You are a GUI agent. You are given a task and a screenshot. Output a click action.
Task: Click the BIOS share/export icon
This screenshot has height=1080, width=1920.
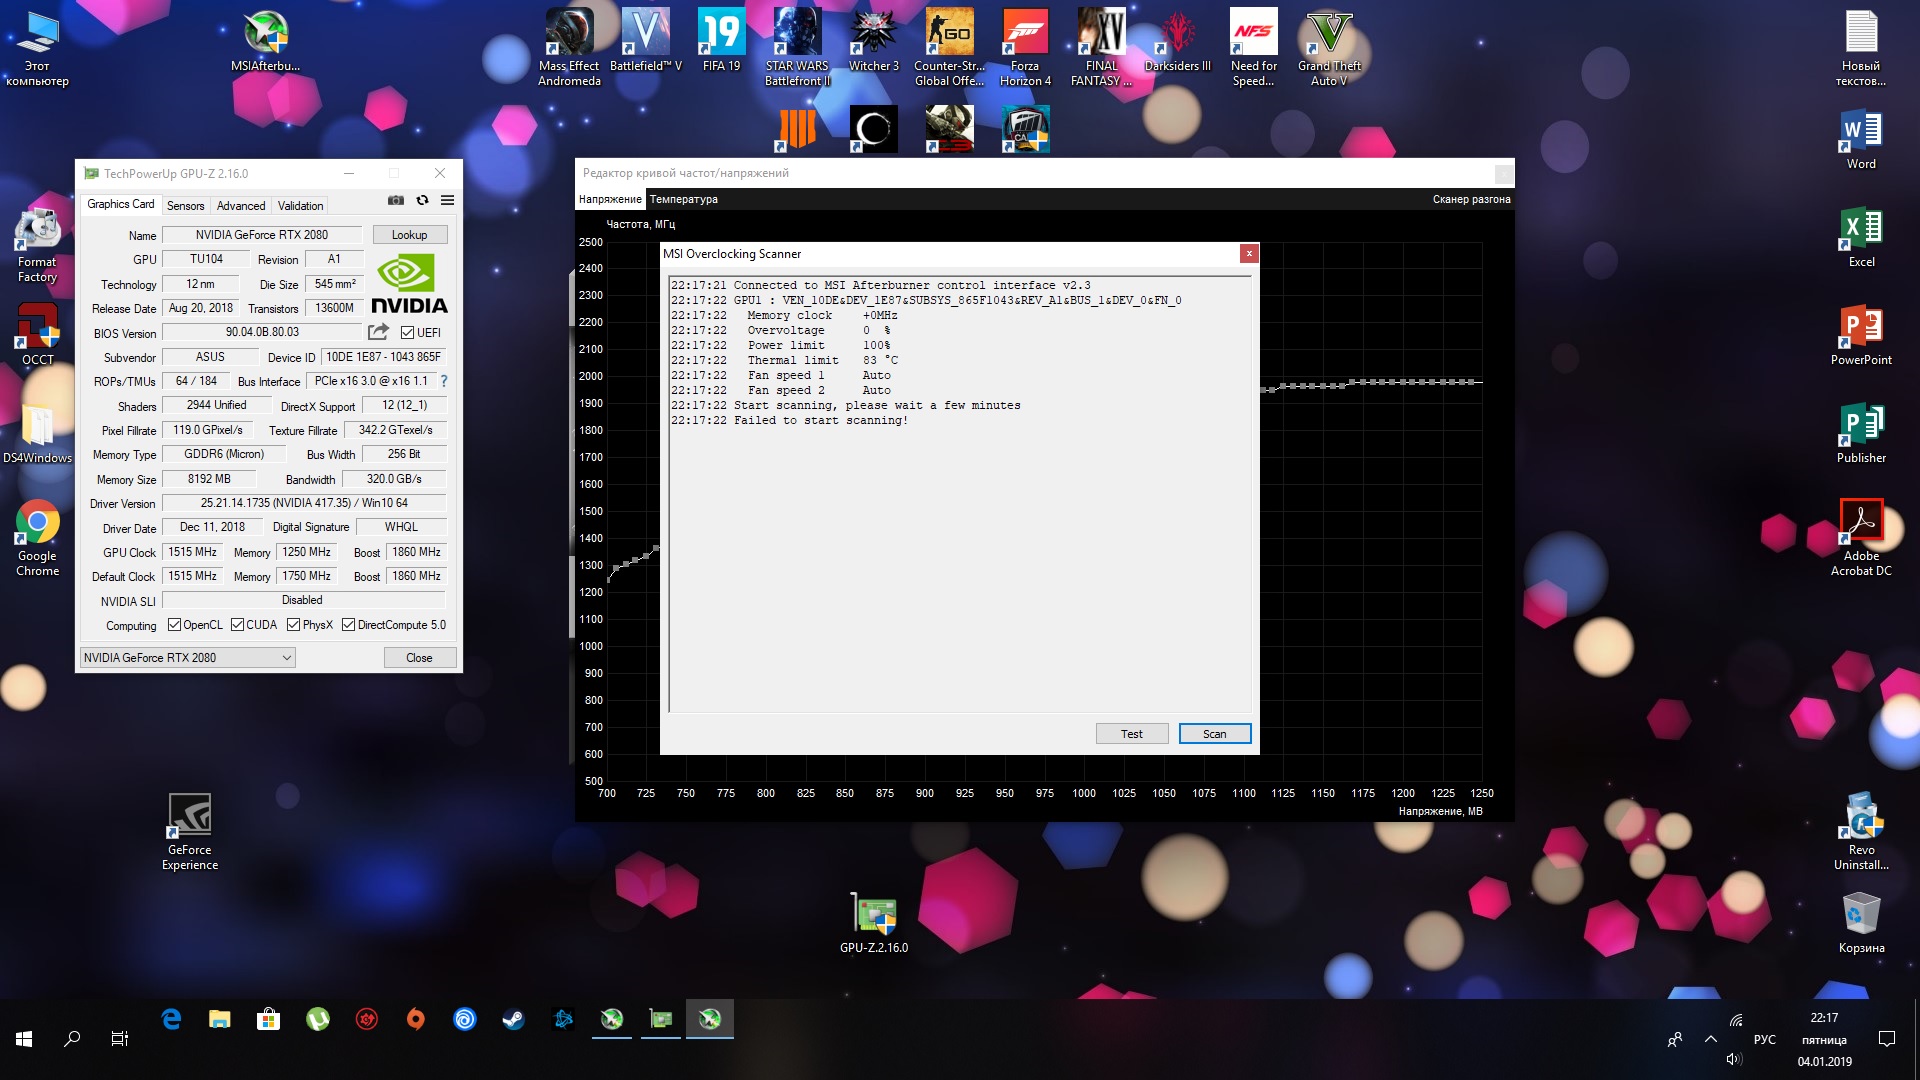[x=378, y=332]
